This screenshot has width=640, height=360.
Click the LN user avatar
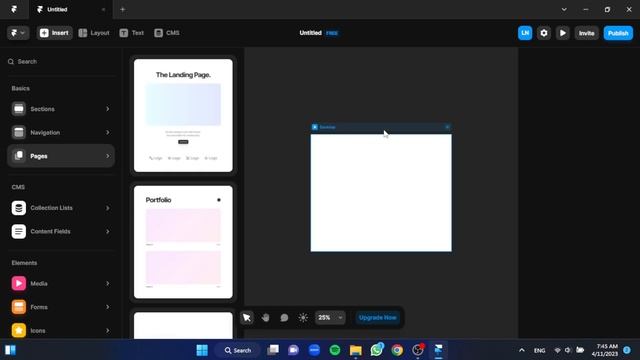(x=525, y=33)
